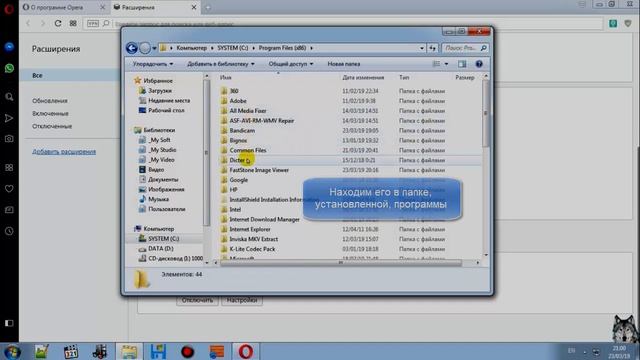Open Изображения library
640x360 pixels.
point(166,189)
